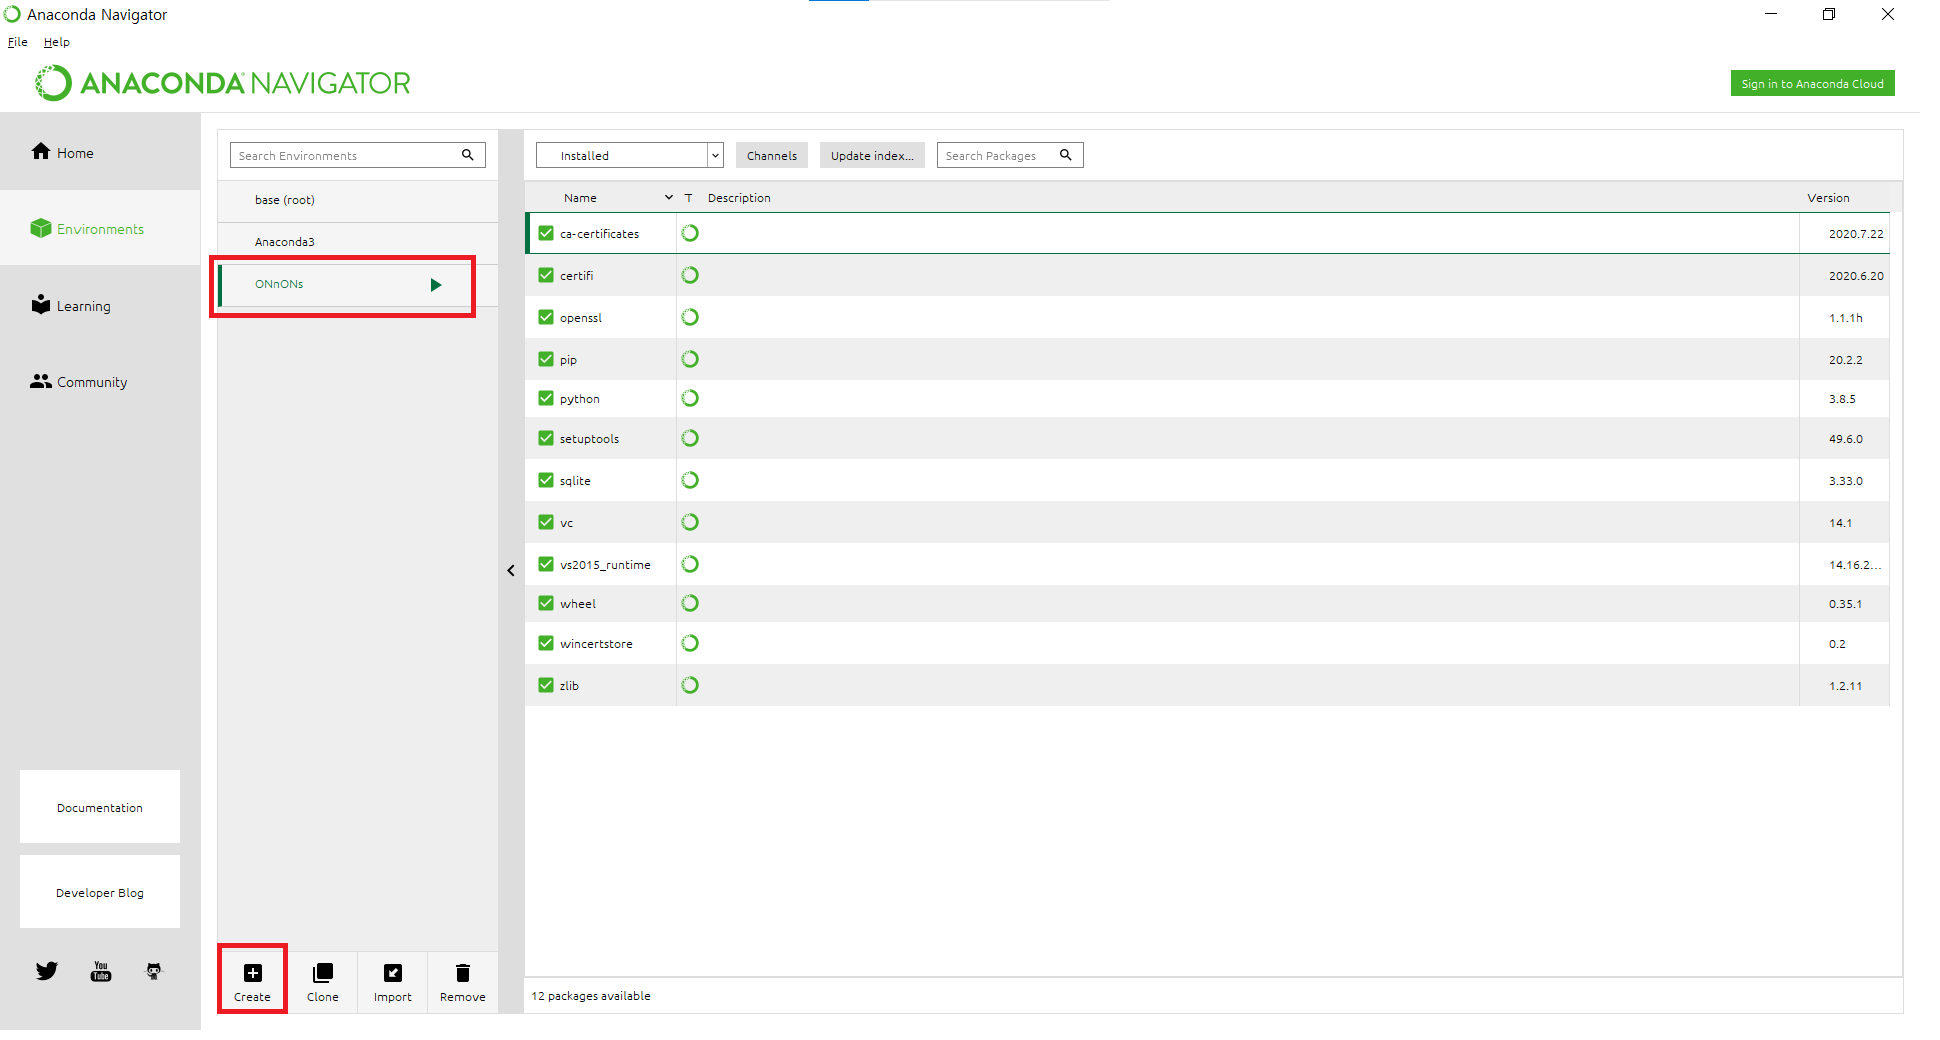
Task: Click the type icon for pip
Action: pyautogui.click(x=690, y=359)
